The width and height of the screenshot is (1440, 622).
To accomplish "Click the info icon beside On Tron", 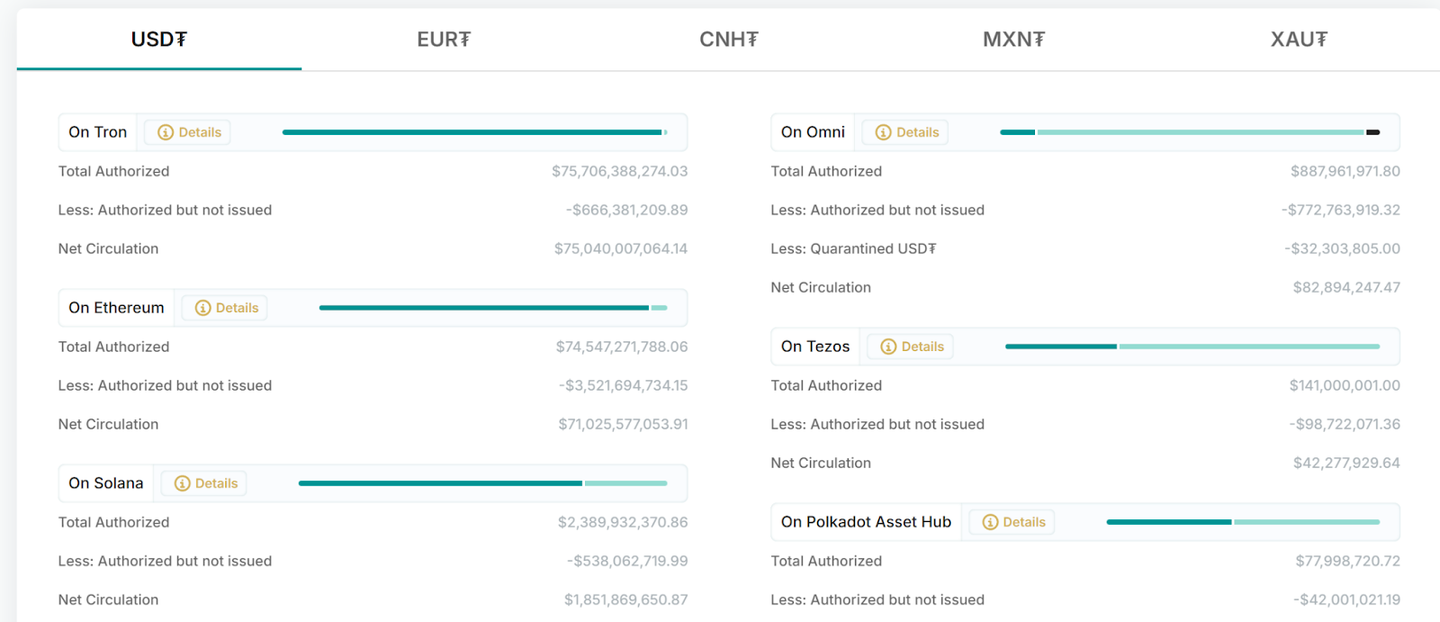I will (x=166, y=132).
